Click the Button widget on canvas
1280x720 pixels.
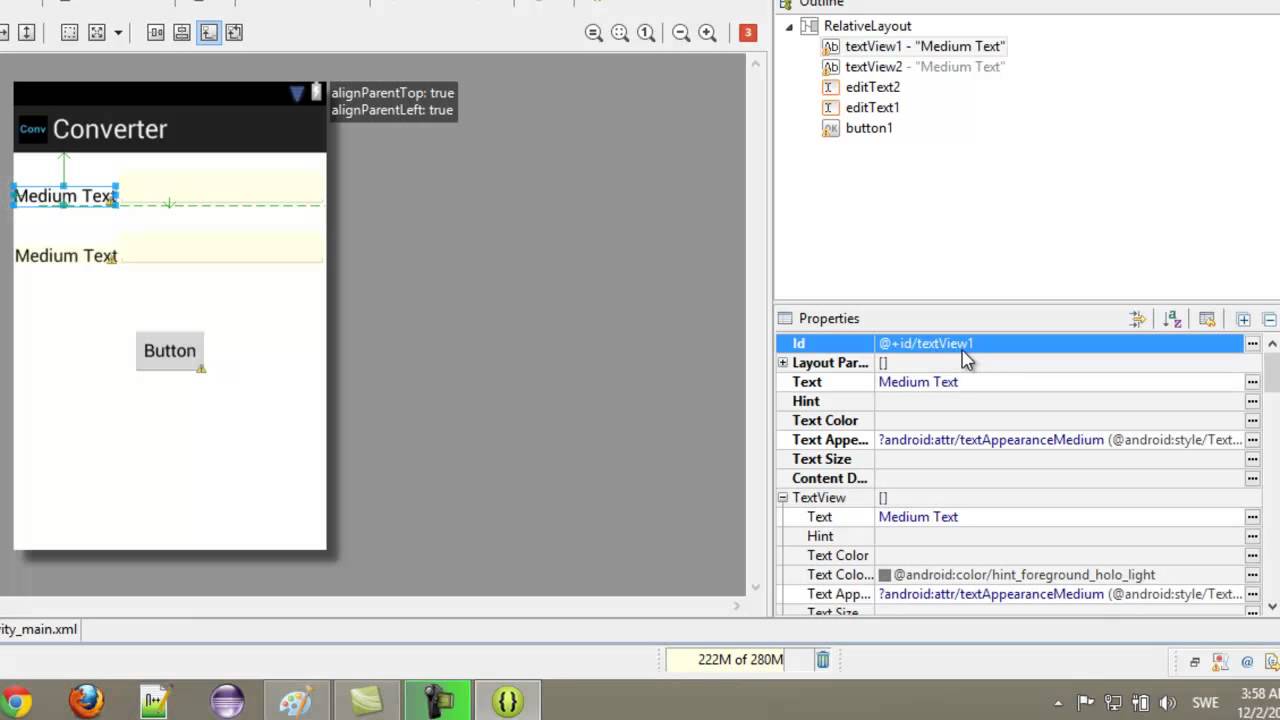169,351
